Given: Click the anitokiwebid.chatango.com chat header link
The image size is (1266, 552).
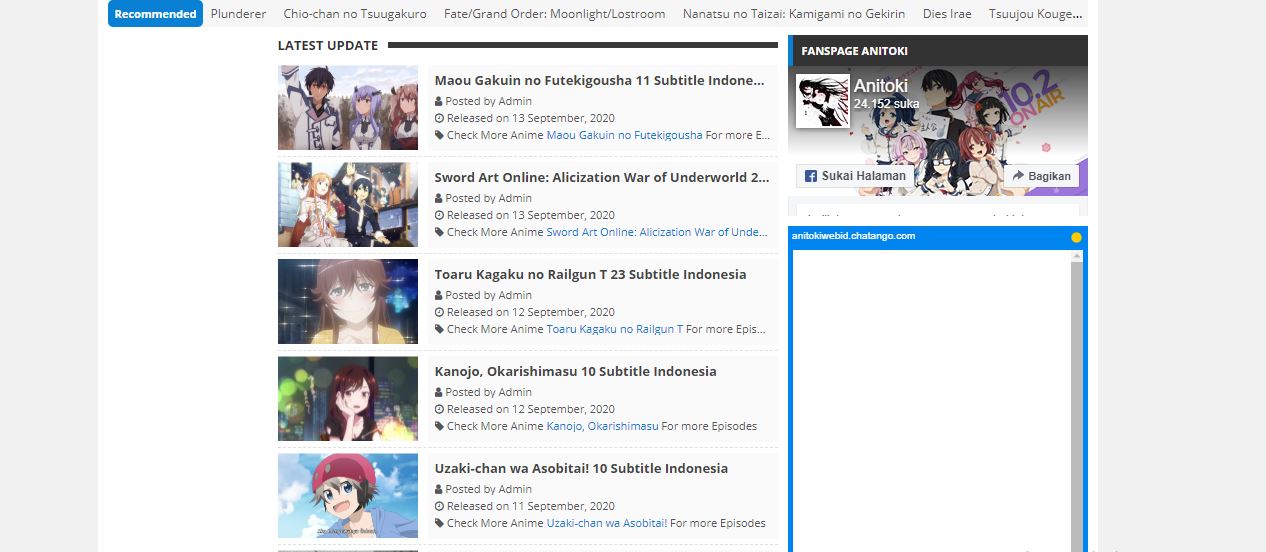Looking at the screenshot, I should click(x=853, y=236).
